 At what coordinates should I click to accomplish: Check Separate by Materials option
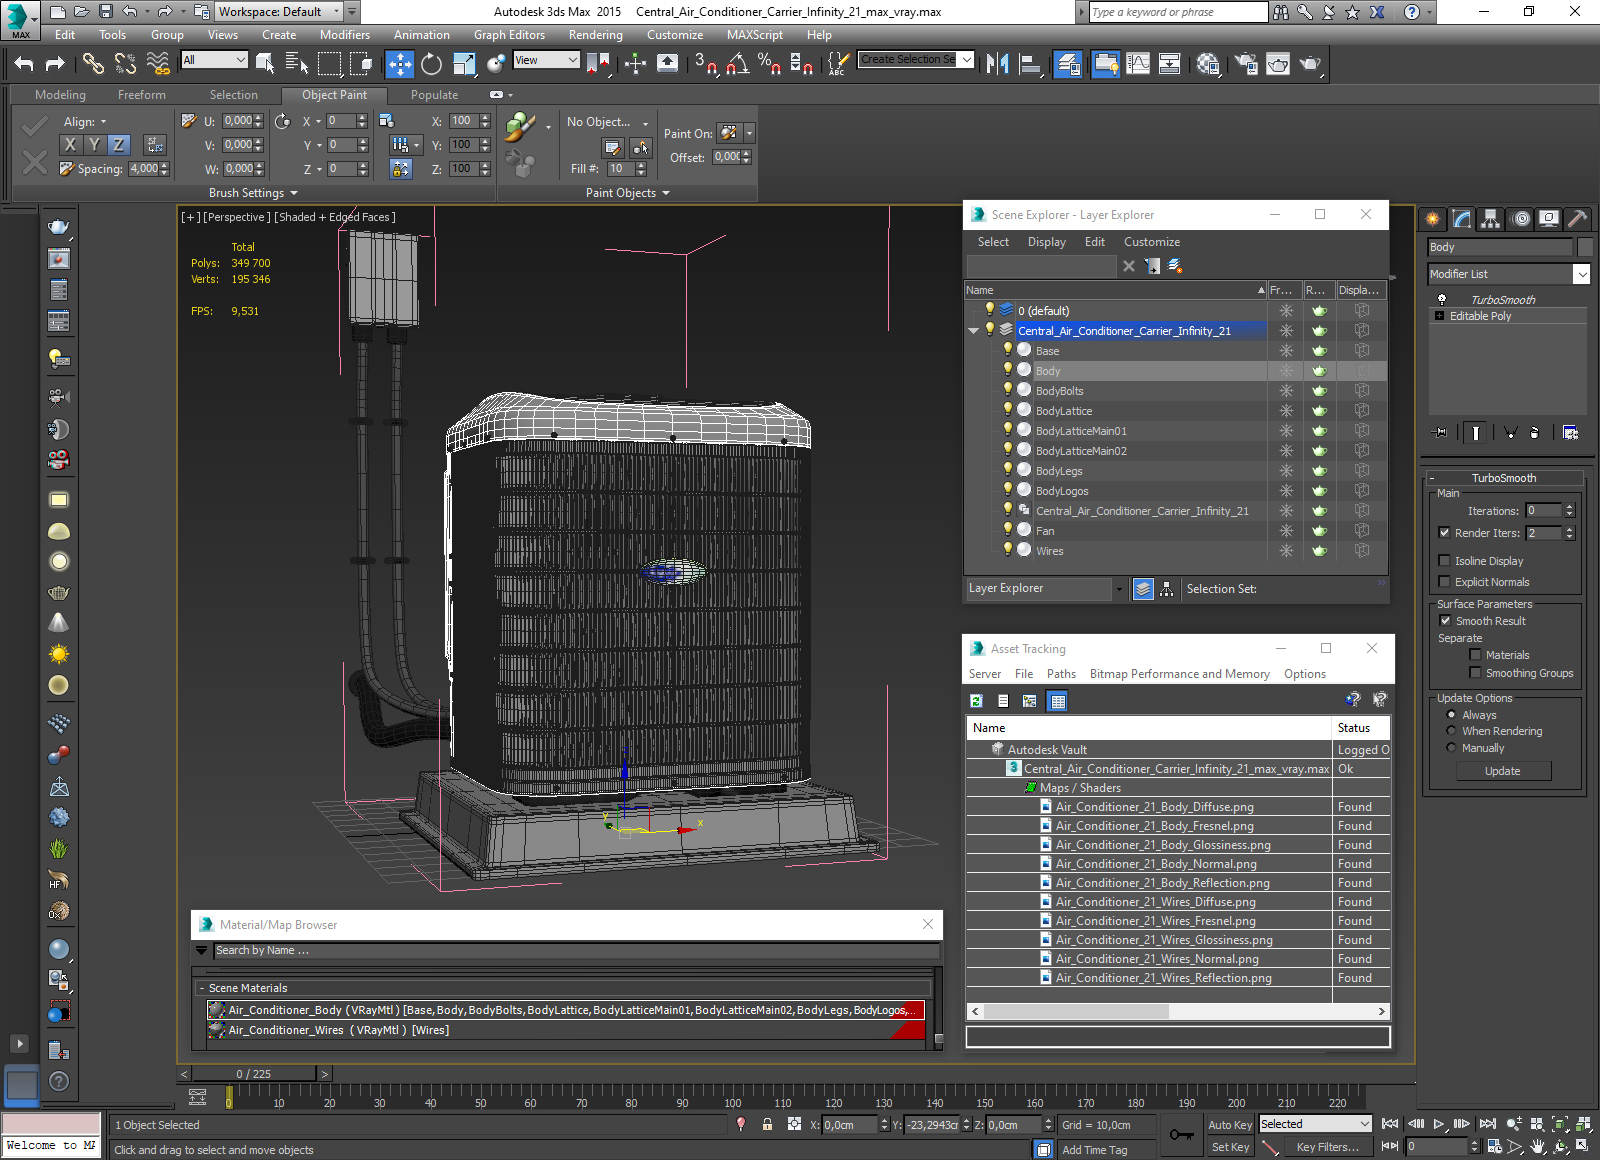tap(1475, 655)
